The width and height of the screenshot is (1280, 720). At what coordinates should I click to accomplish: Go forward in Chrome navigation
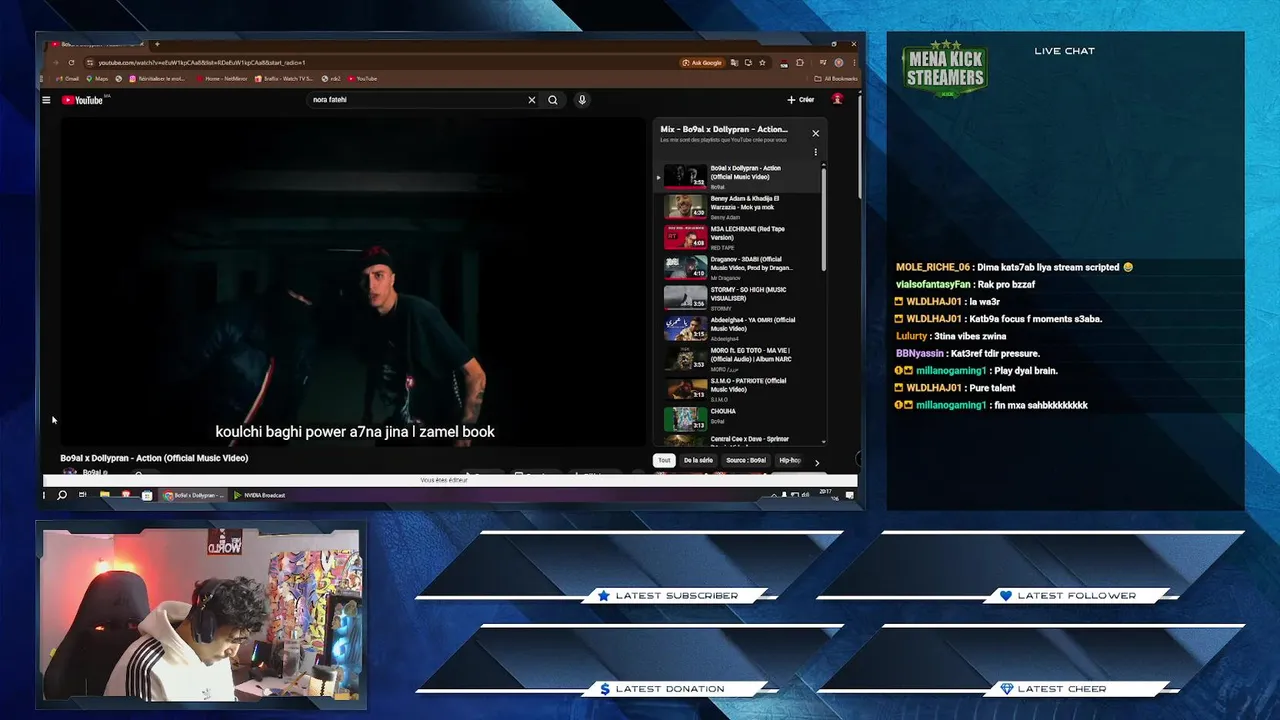coord(58,62)
